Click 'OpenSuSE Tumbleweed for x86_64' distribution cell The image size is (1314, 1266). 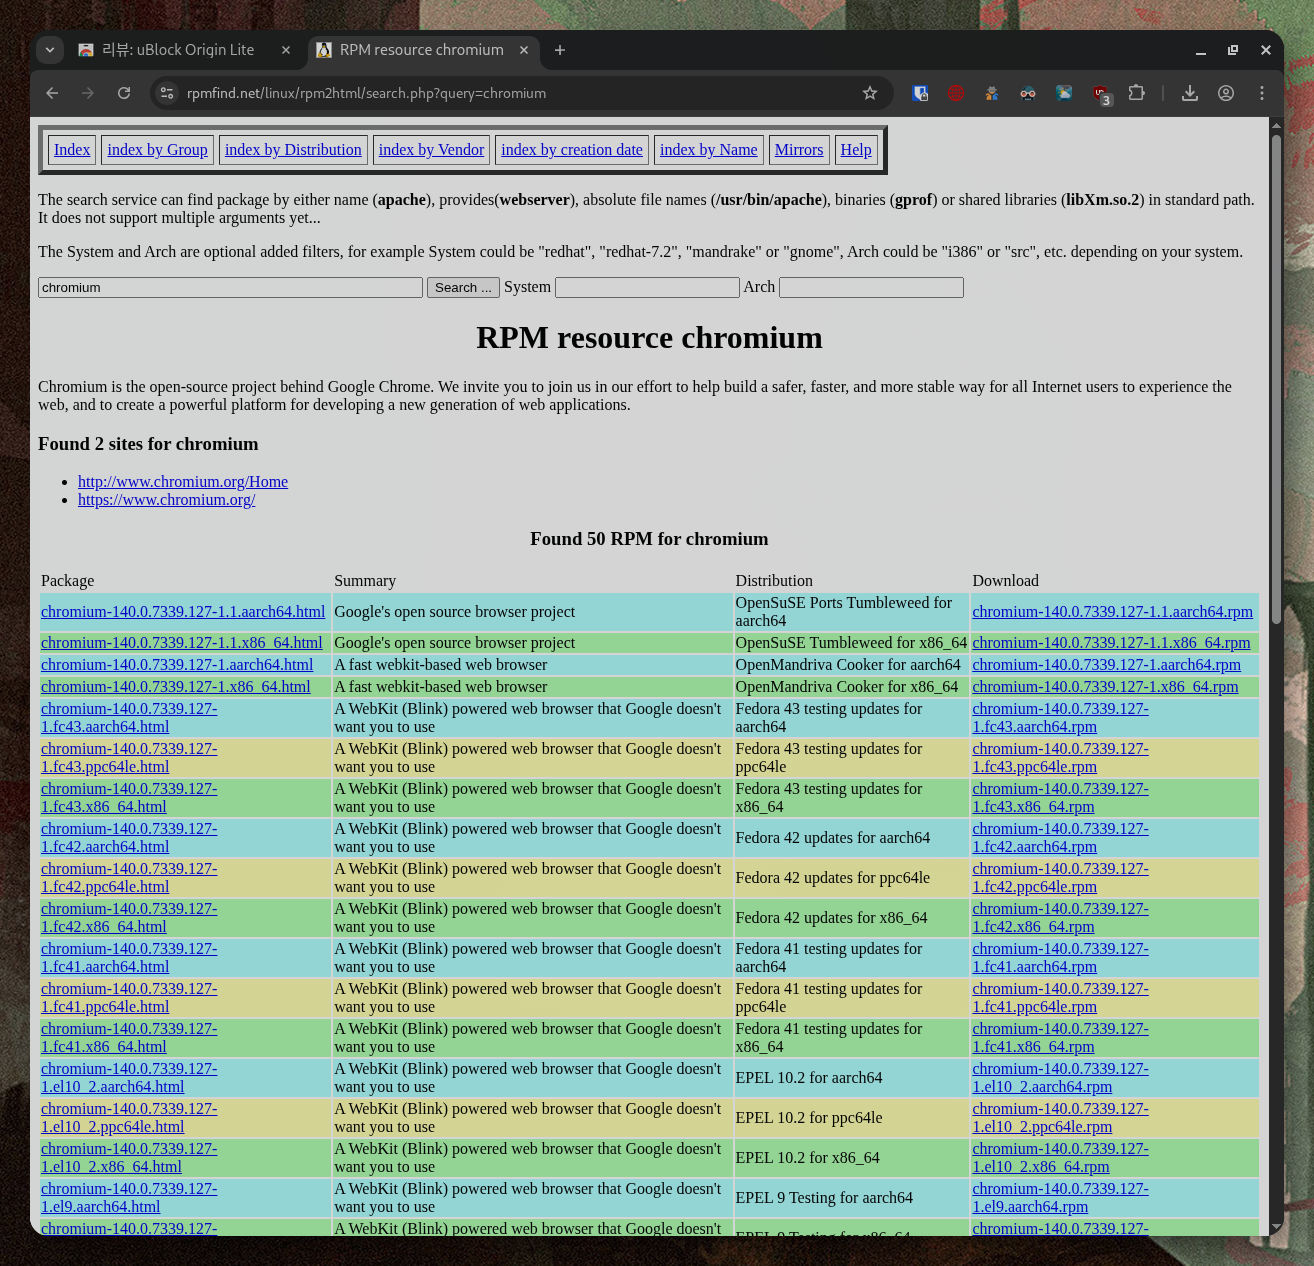click(x=851, y=643)
